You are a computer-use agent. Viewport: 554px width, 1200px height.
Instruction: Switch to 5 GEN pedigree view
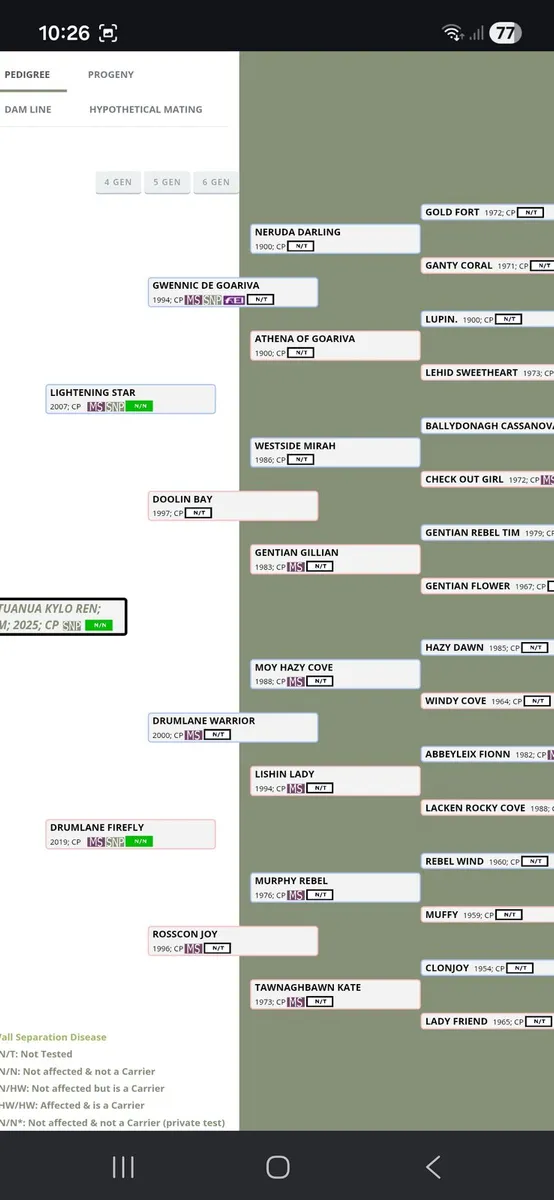(167, 182)
